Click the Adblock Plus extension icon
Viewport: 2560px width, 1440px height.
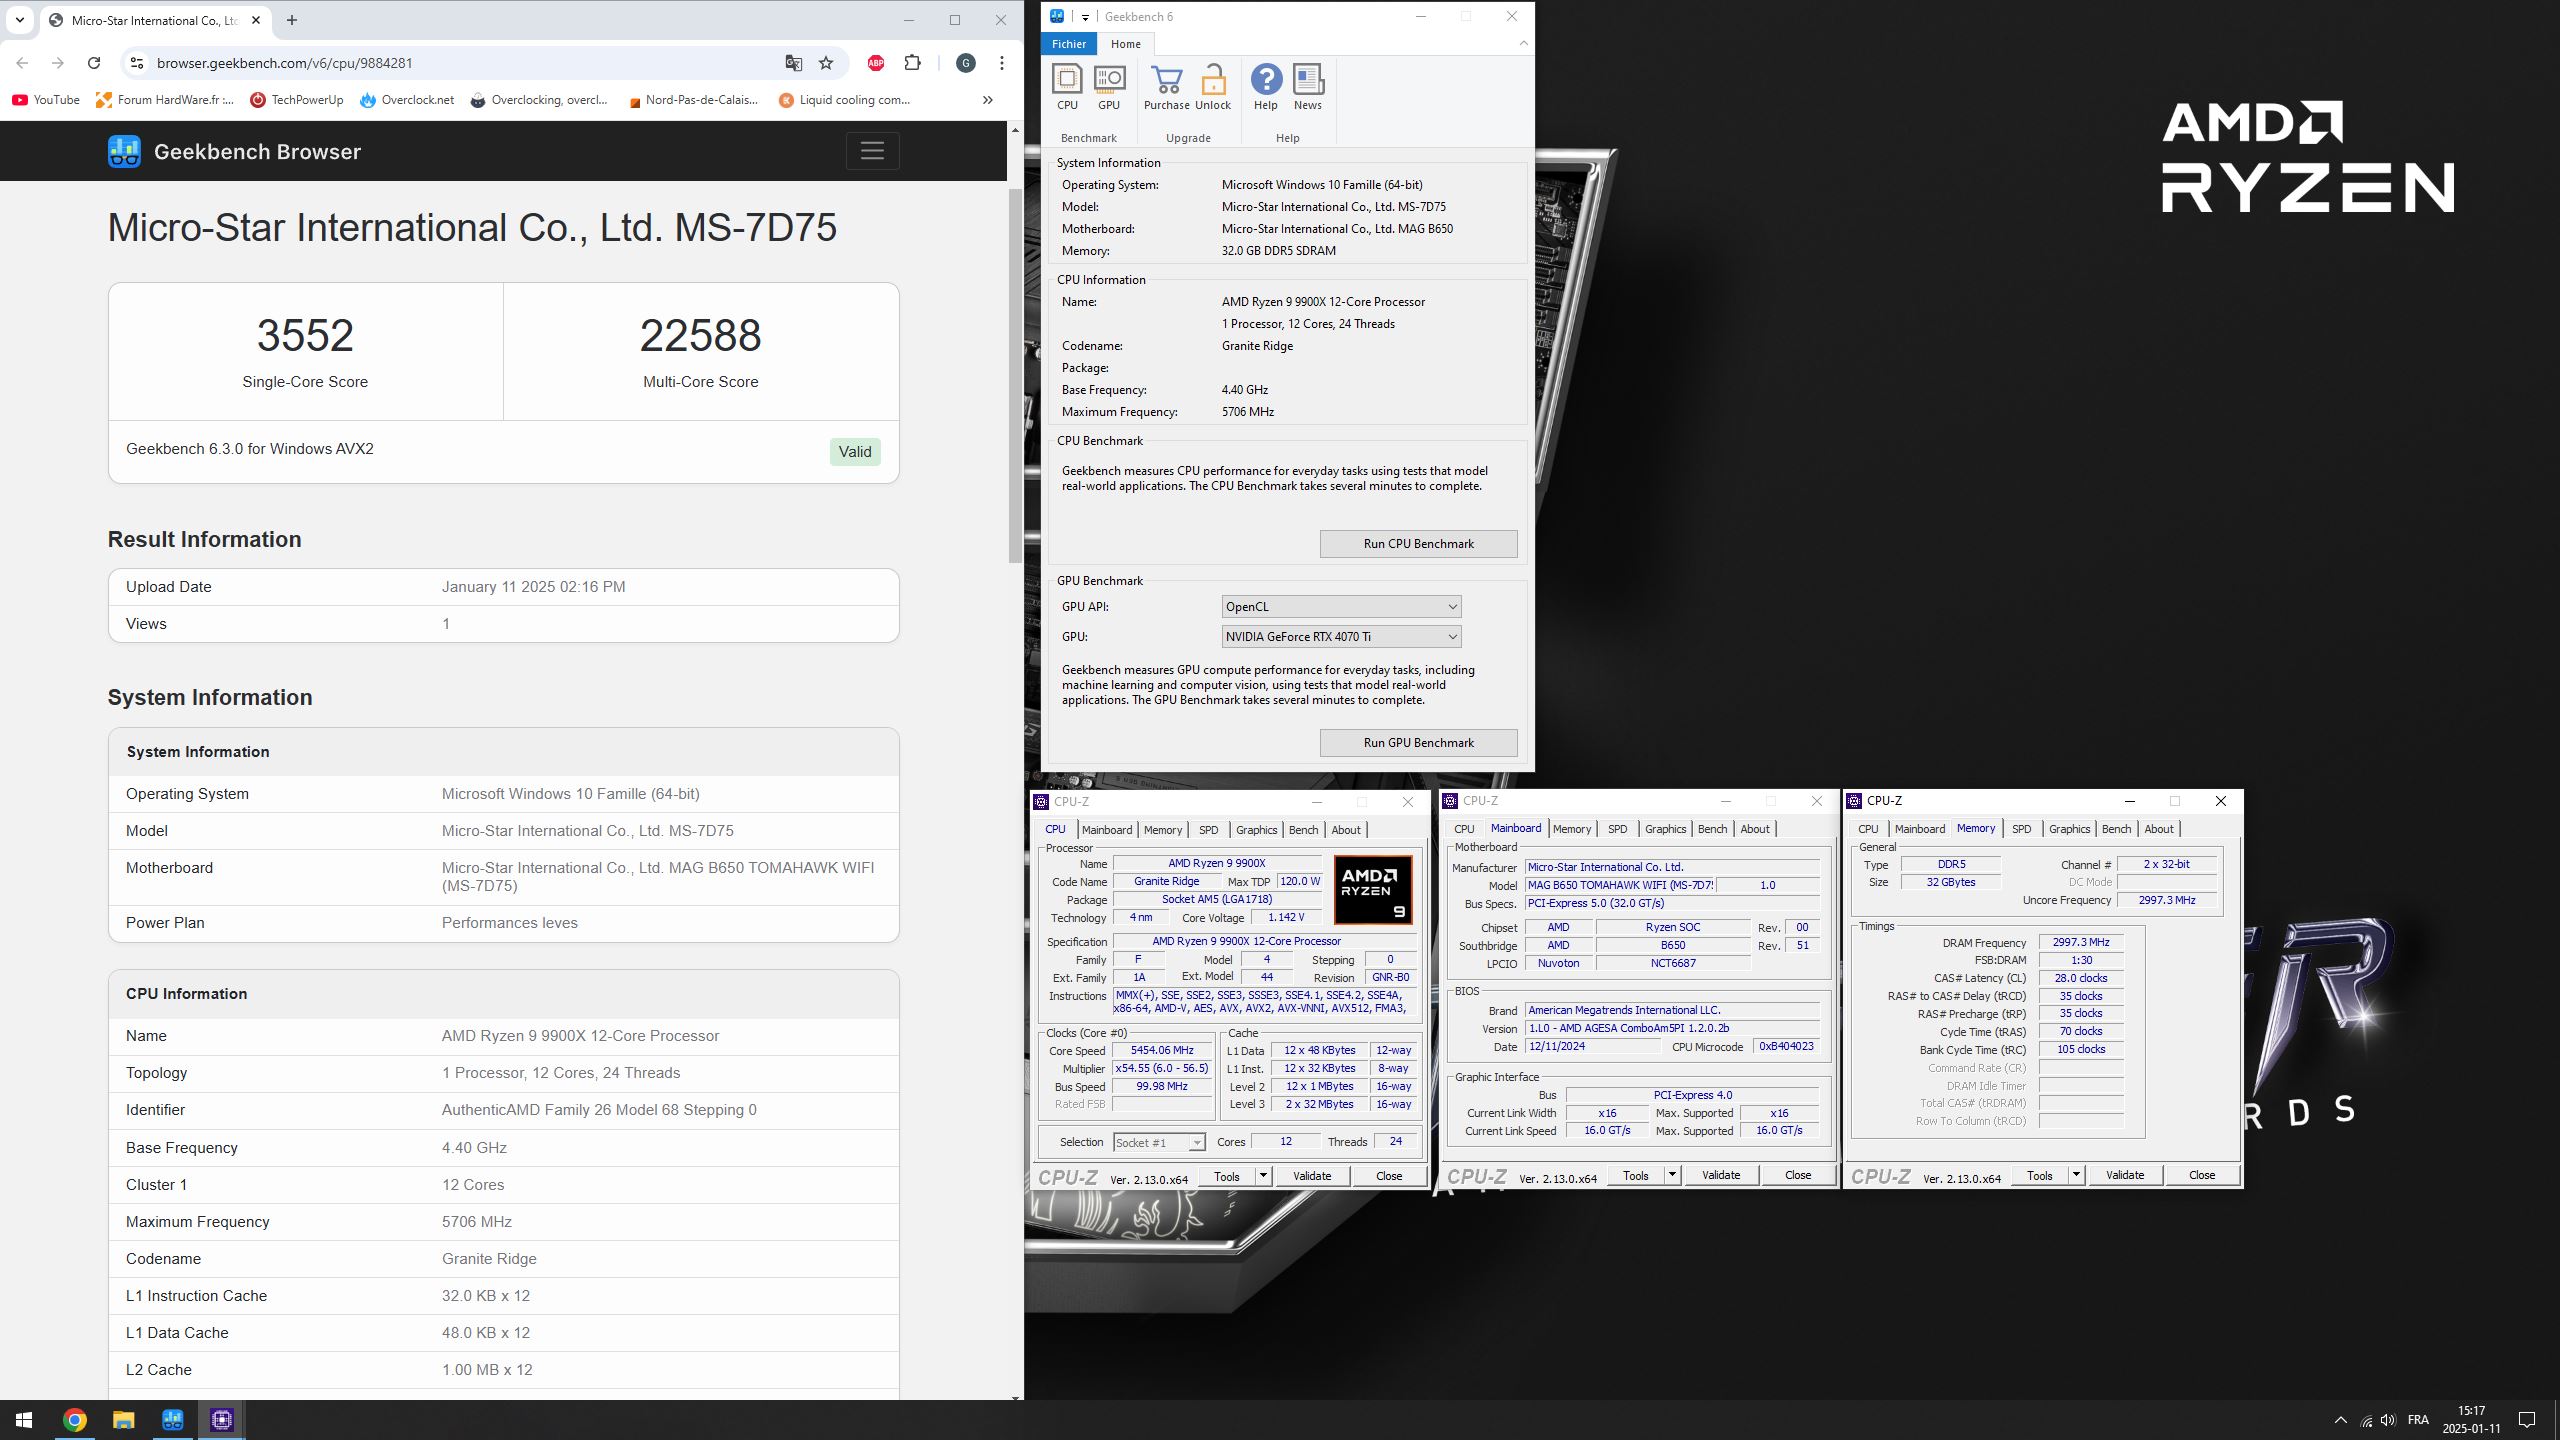(x=876, y=63)
